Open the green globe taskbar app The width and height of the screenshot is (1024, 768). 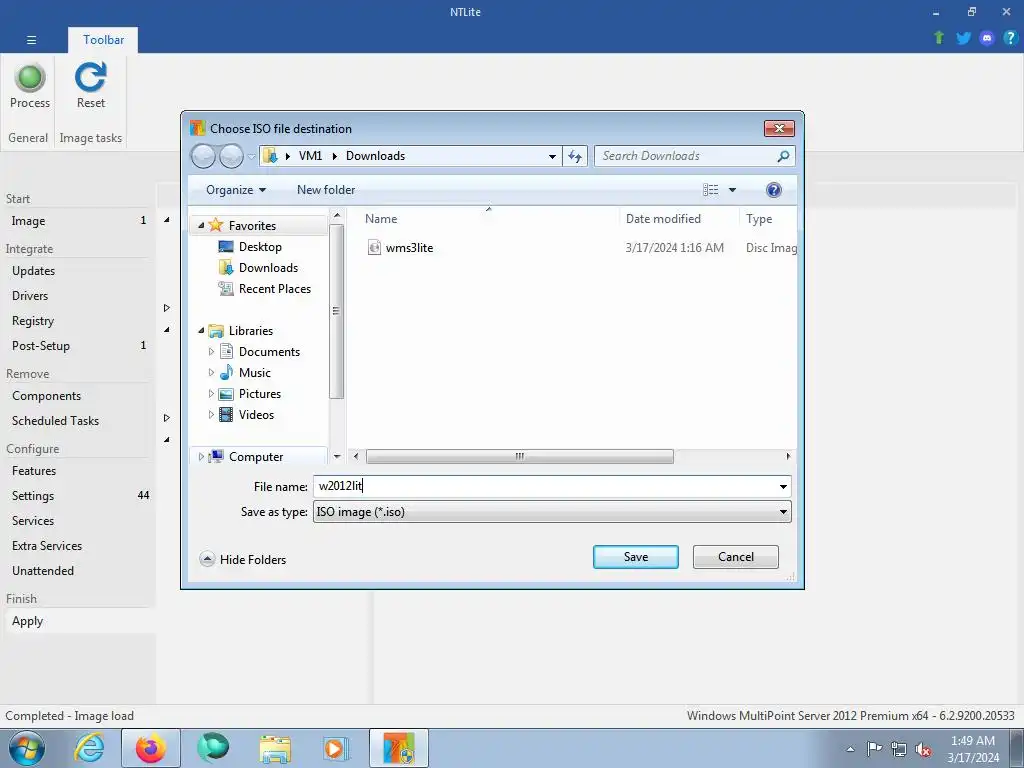coord(213,748)
